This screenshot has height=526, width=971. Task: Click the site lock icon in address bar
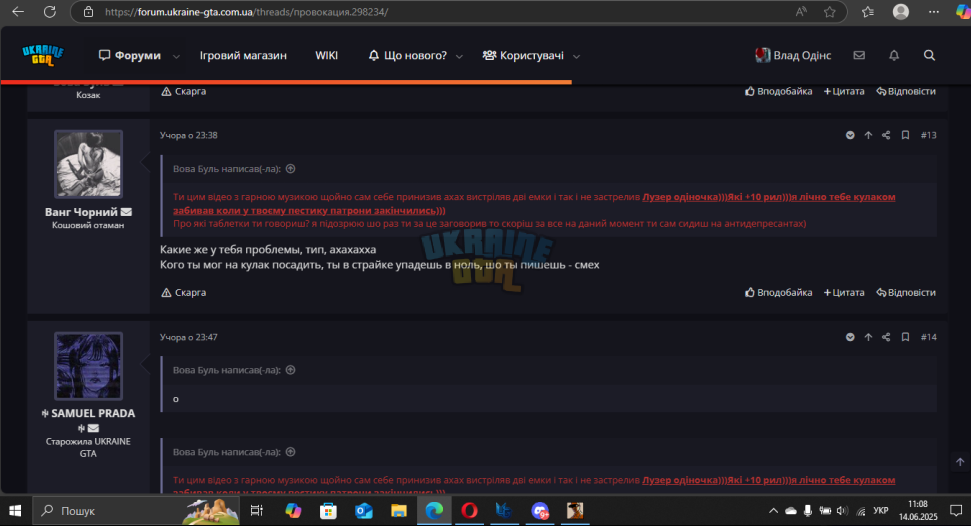(x=89, y=12)
